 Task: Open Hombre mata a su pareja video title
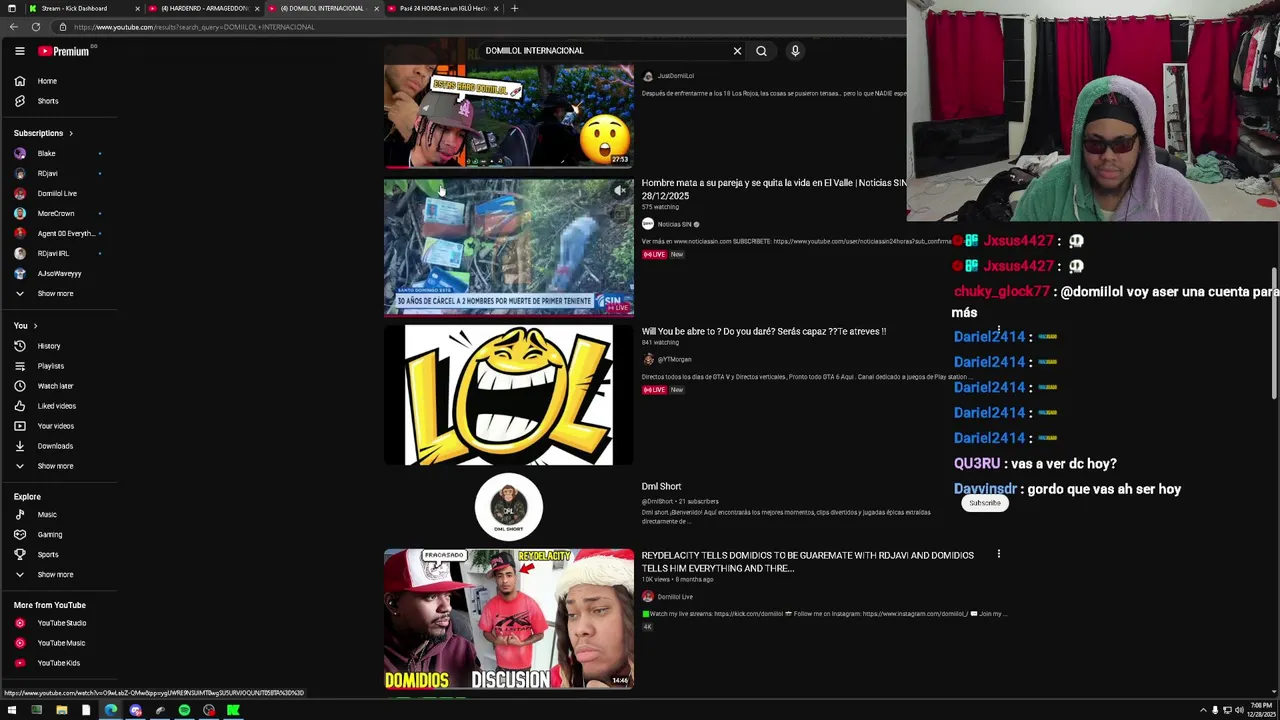point(773,189)
